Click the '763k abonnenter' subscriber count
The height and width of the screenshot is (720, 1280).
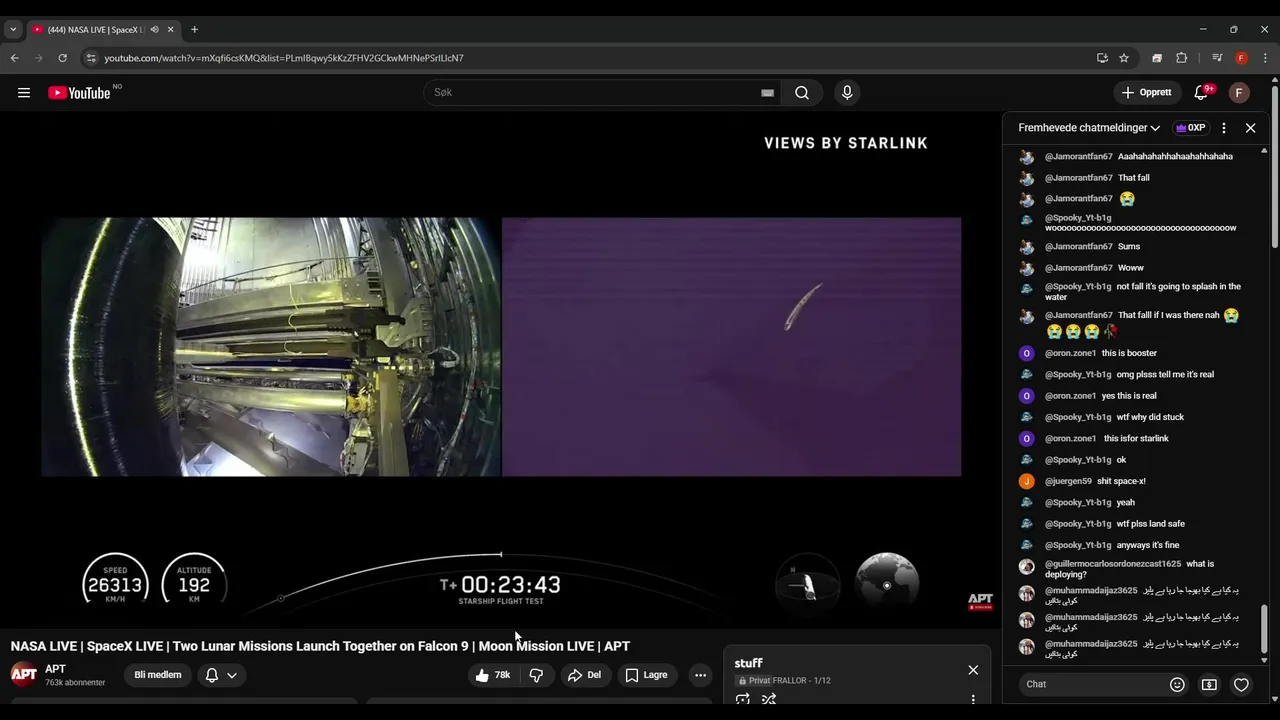75,683
